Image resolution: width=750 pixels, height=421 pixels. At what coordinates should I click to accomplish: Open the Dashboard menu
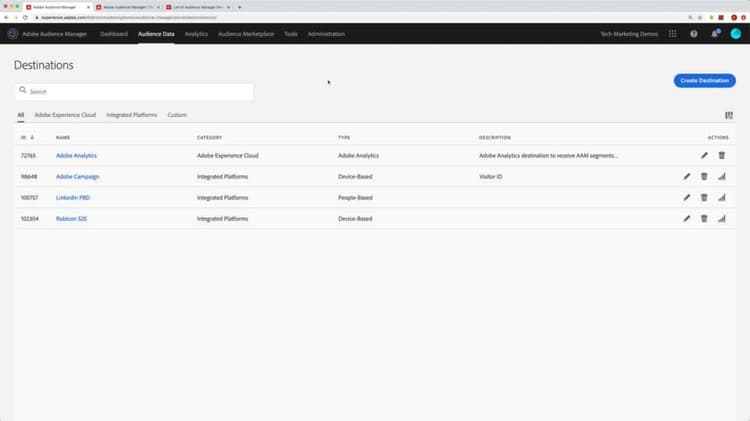[x=114, y=34]
